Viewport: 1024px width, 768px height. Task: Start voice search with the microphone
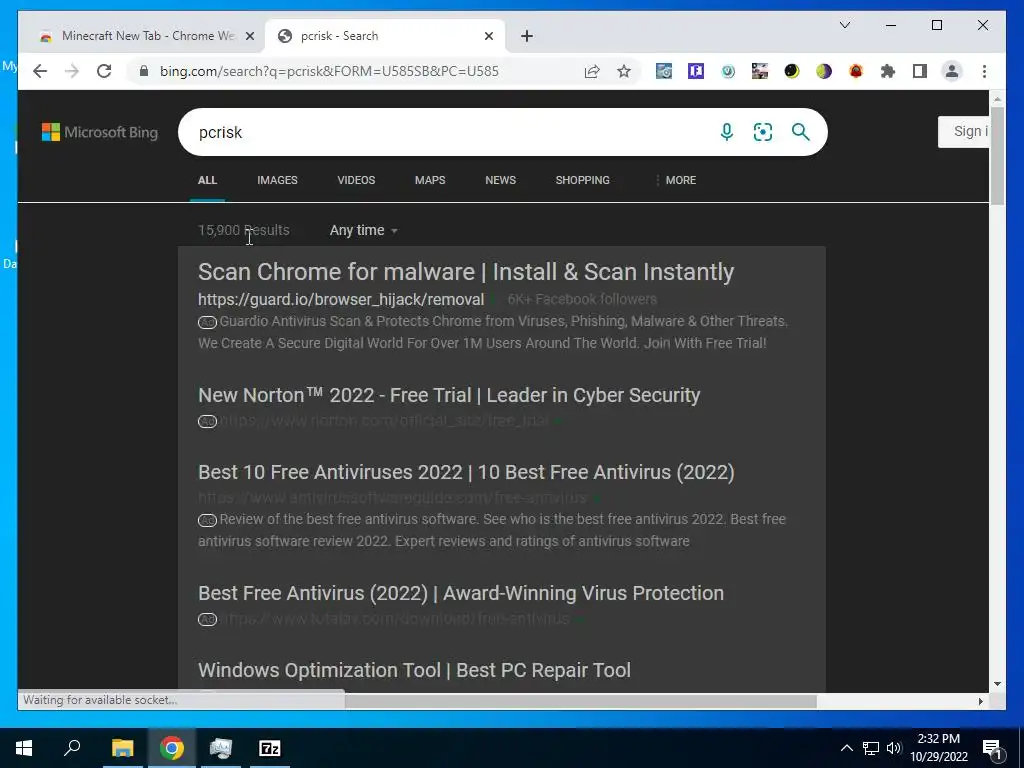(x=726, y=132)
